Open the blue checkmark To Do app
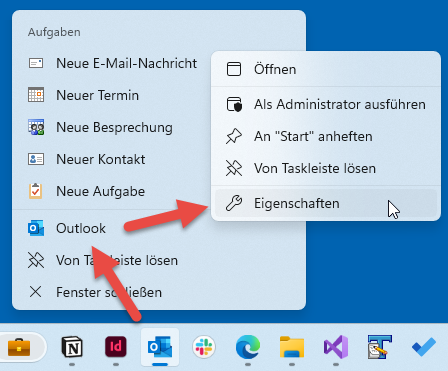This screenshot has width=448, height=371. 424,347
